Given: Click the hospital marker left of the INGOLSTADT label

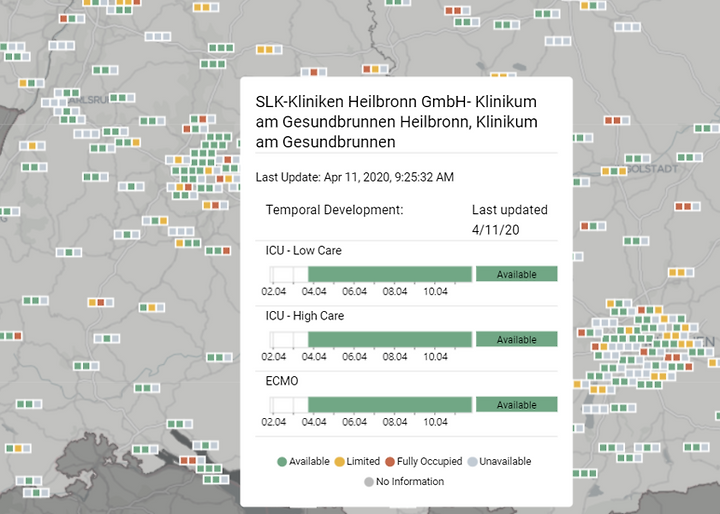Looking at the screenshot, I should [614, 171].
